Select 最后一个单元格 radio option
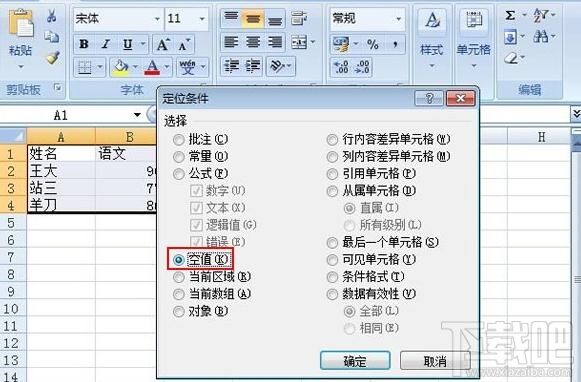The height and width of the screenshot is (382, 581). (332, 243)
